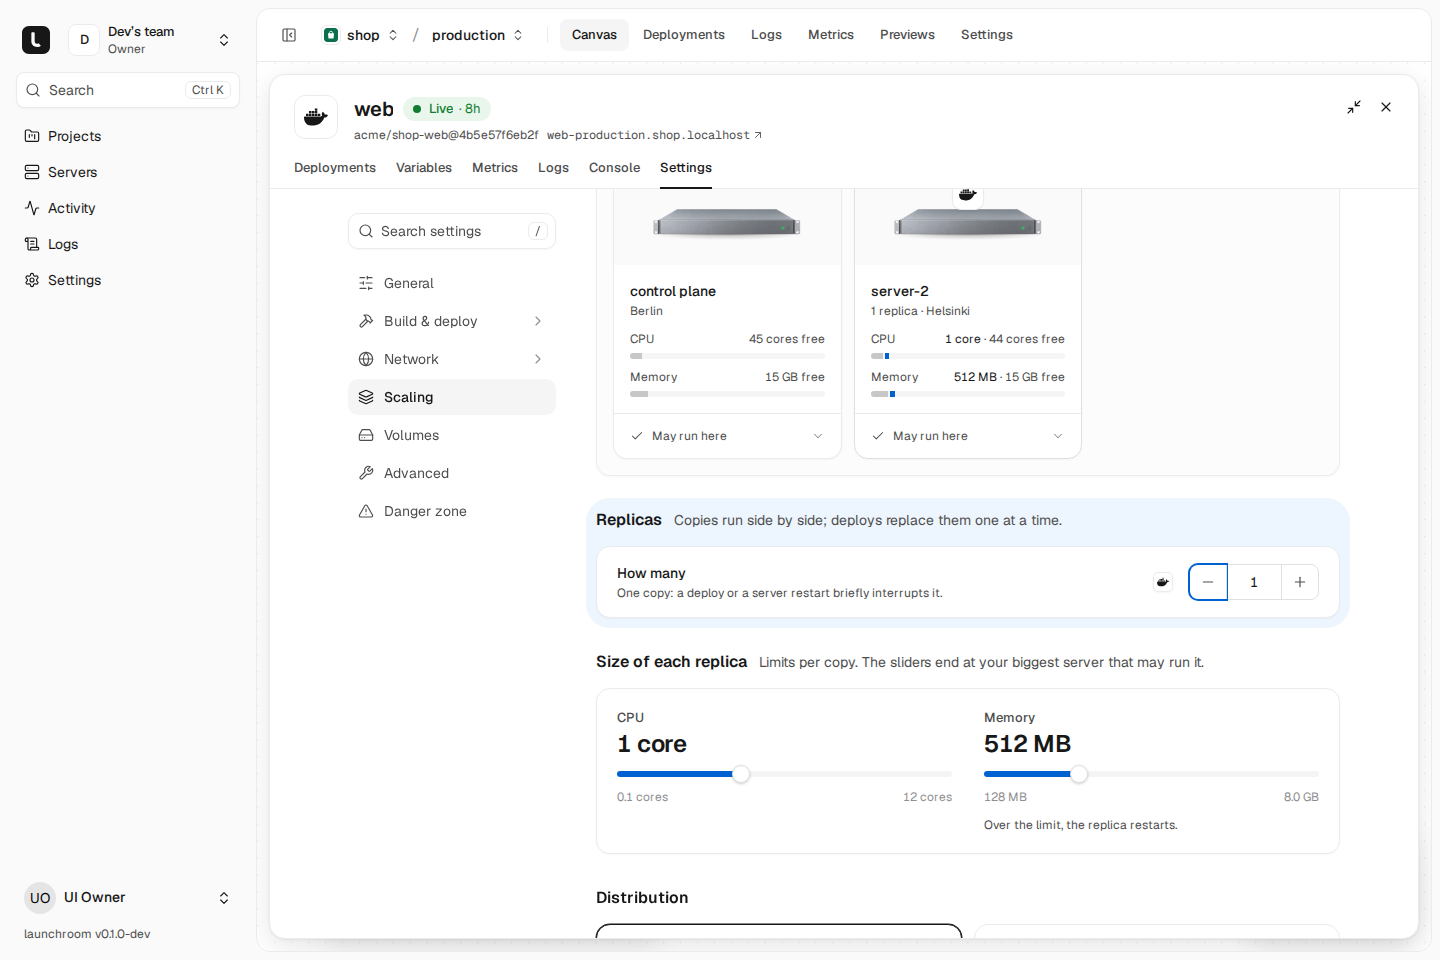Adjust the Memory slider handle
The image size is (1440, 960).
tap(1079, 774)
